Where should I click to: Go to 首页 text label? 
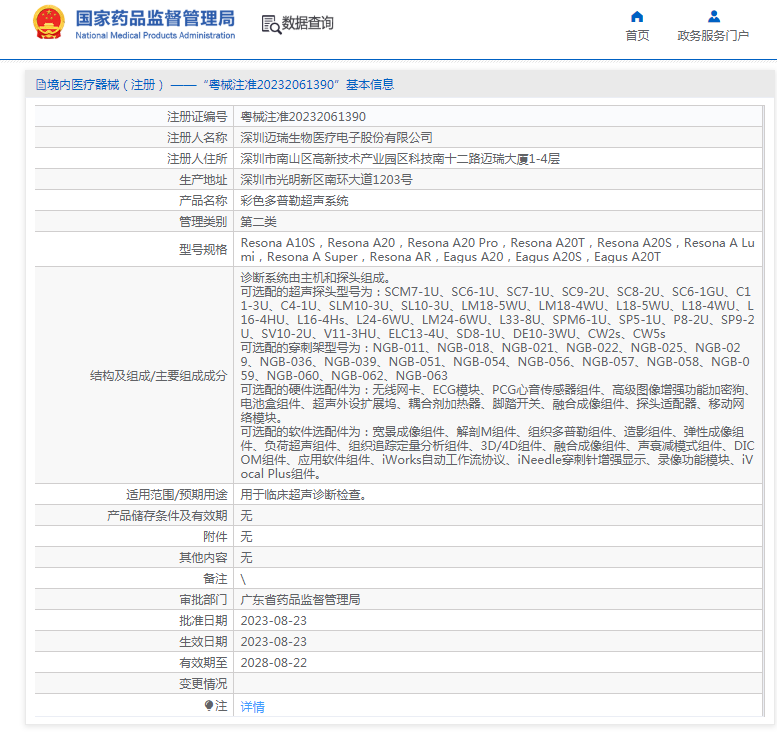point(637,36)
